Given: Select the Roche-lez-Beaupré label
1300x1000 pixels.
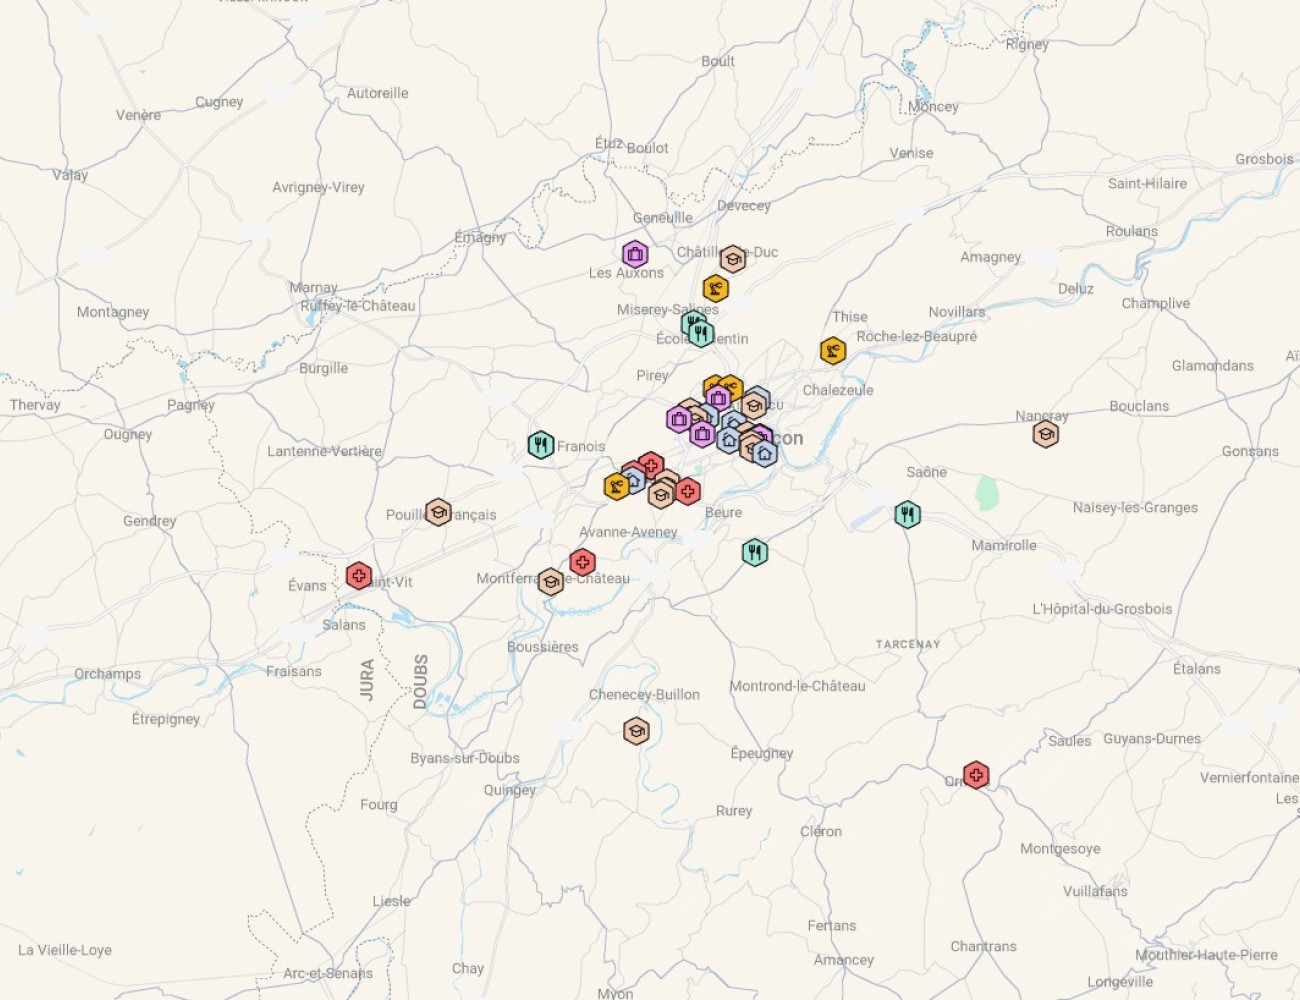Looking at the screenshot, I should coord(916,337).
